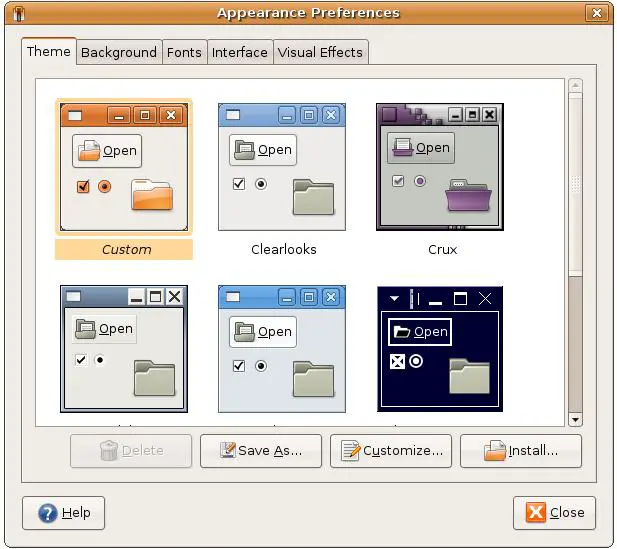Pick the purple Crux theme preview
Screen dimensions: 617x549
click(439, 166)
